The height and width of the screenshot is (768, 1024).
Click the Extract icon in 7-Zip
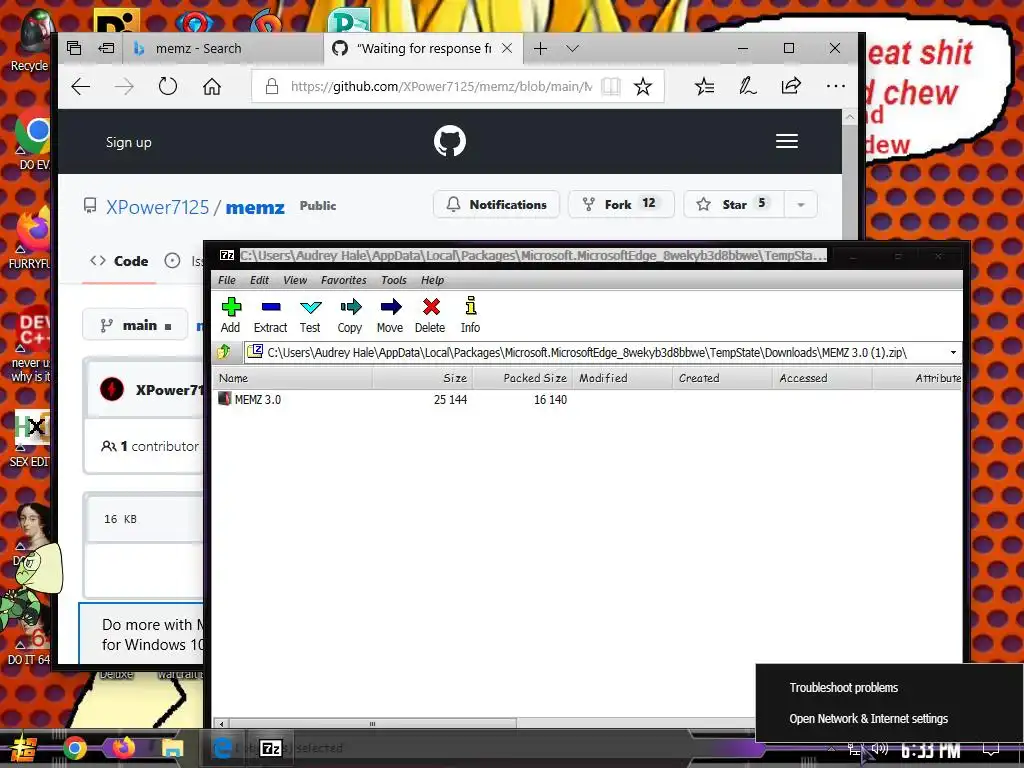pos(270,315)
